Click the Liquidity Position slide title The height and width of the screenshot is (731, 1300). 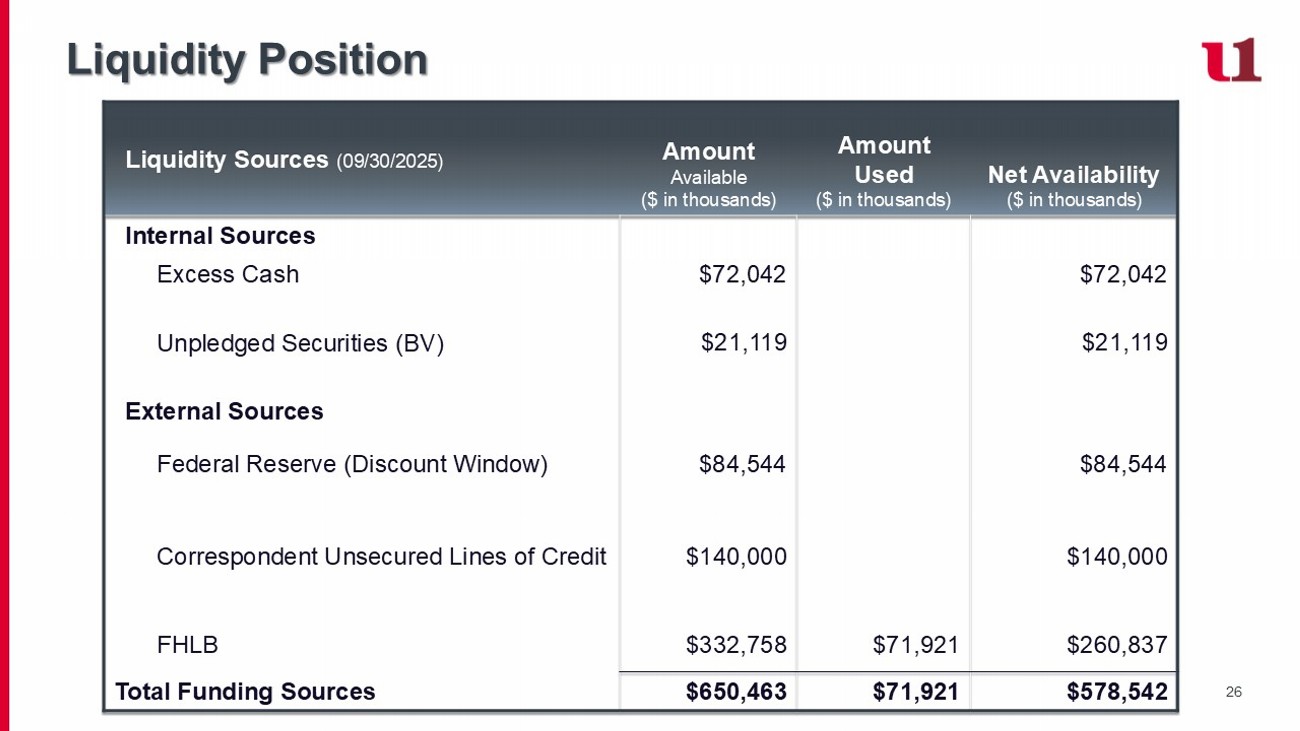(247, 60)
